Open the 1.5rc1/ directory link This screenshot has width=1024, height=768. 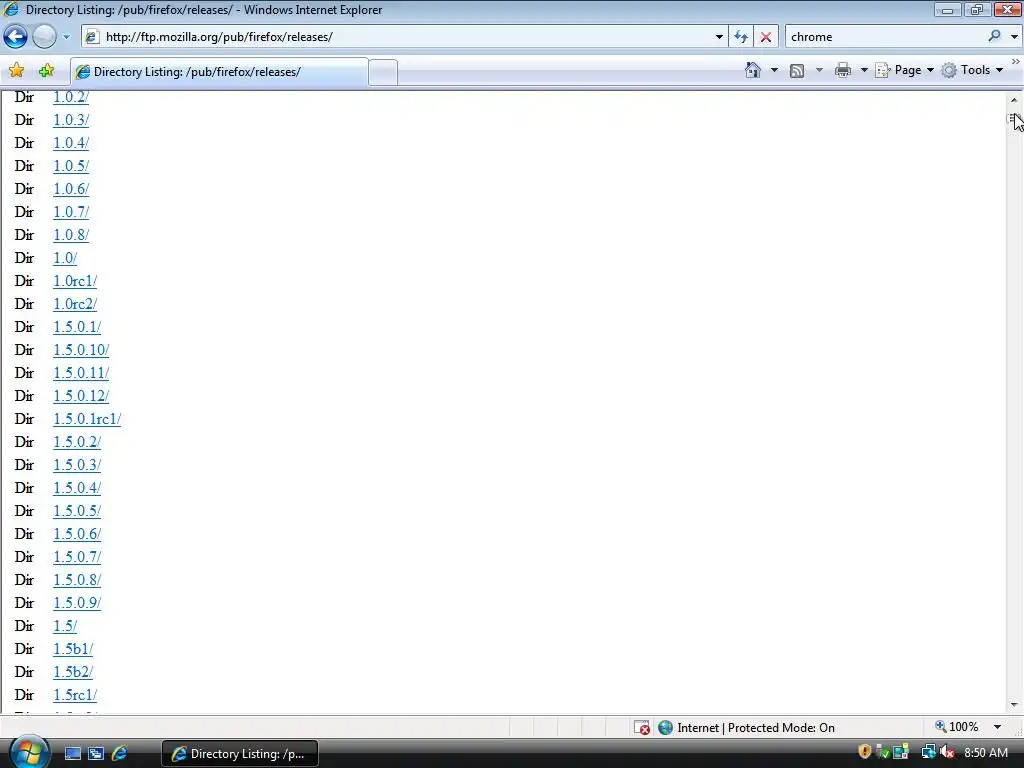coord(74,695)
